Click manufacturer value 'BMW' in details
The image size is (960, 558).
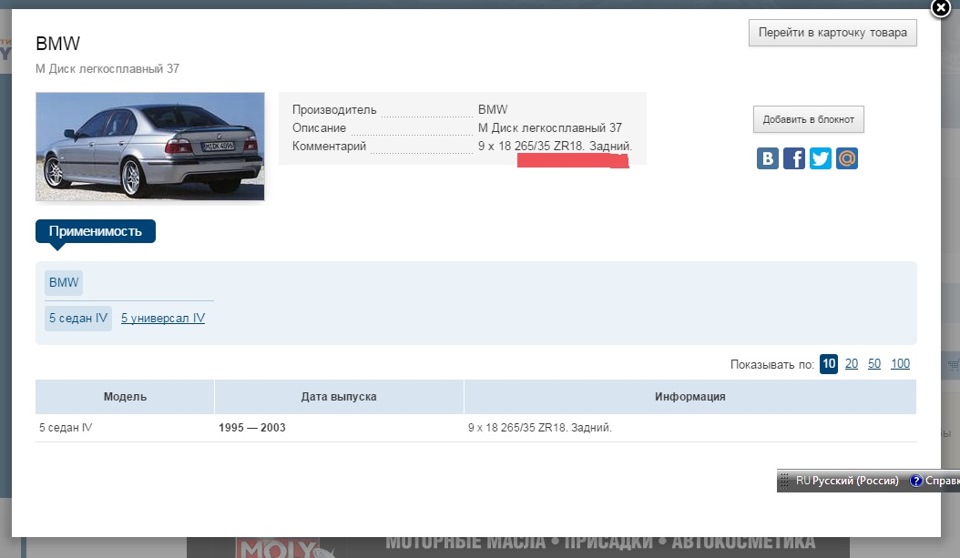click(493, 110)
